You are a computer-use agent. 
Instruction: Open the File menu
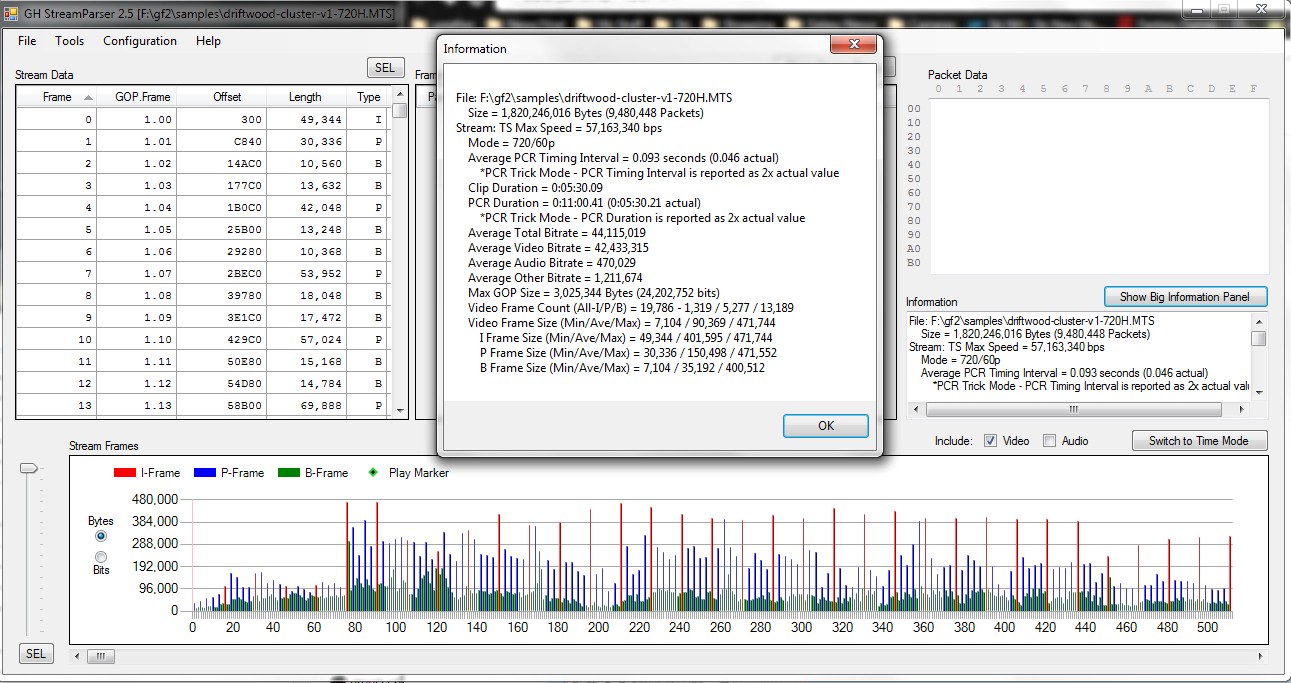click(x=27, y=41)
